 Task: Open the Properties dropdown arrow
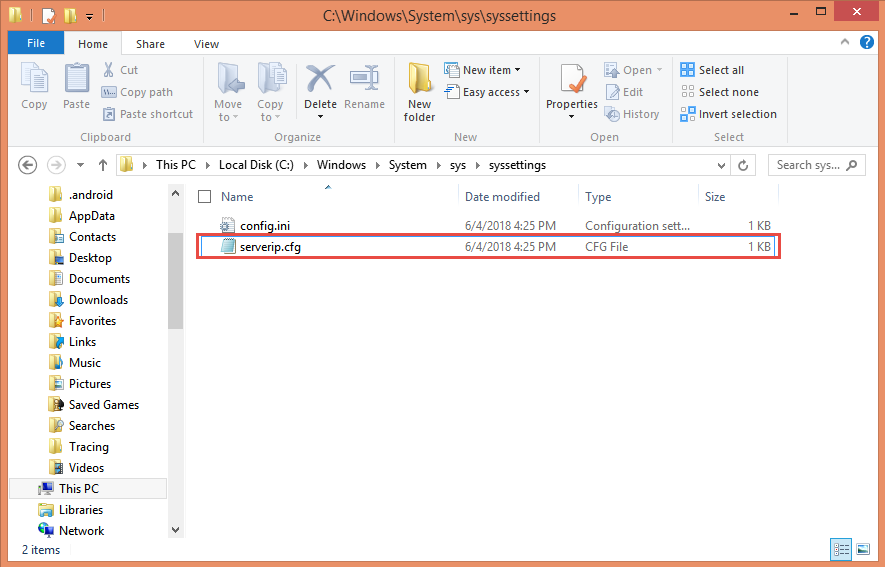coord(571,117)
